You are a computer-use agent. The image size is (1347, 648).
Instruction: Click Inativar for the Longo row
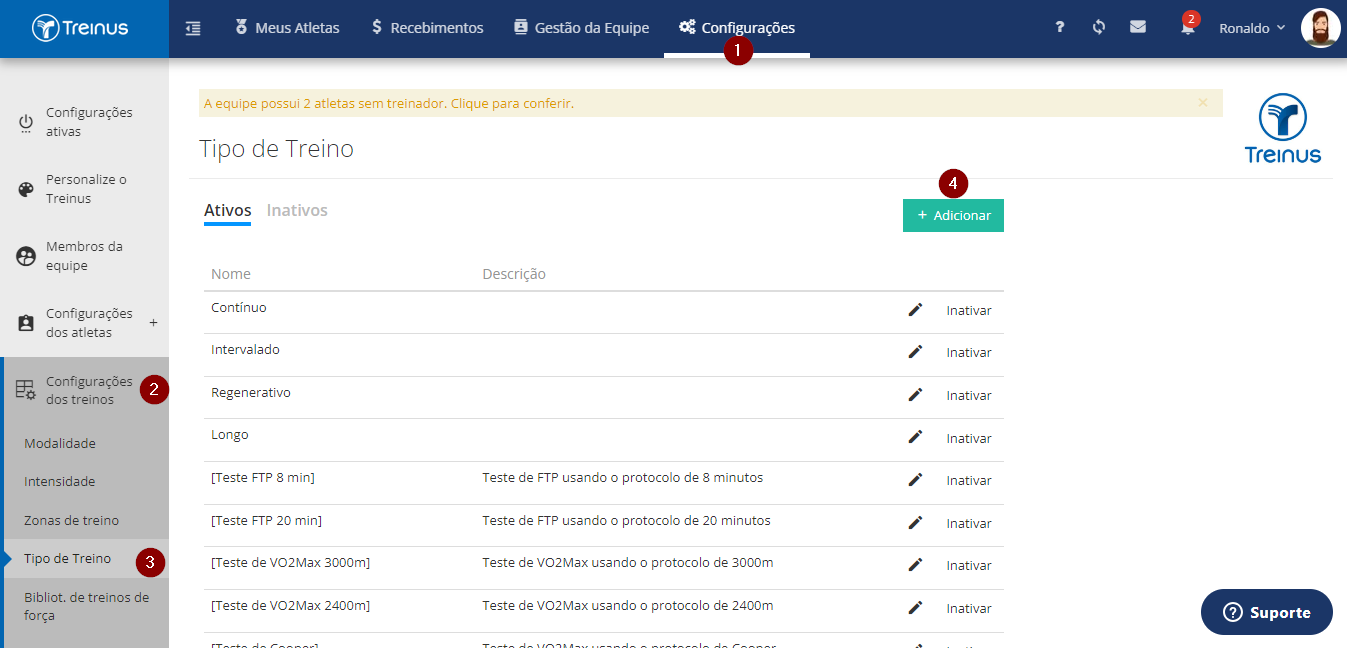[x=969, y=438]
